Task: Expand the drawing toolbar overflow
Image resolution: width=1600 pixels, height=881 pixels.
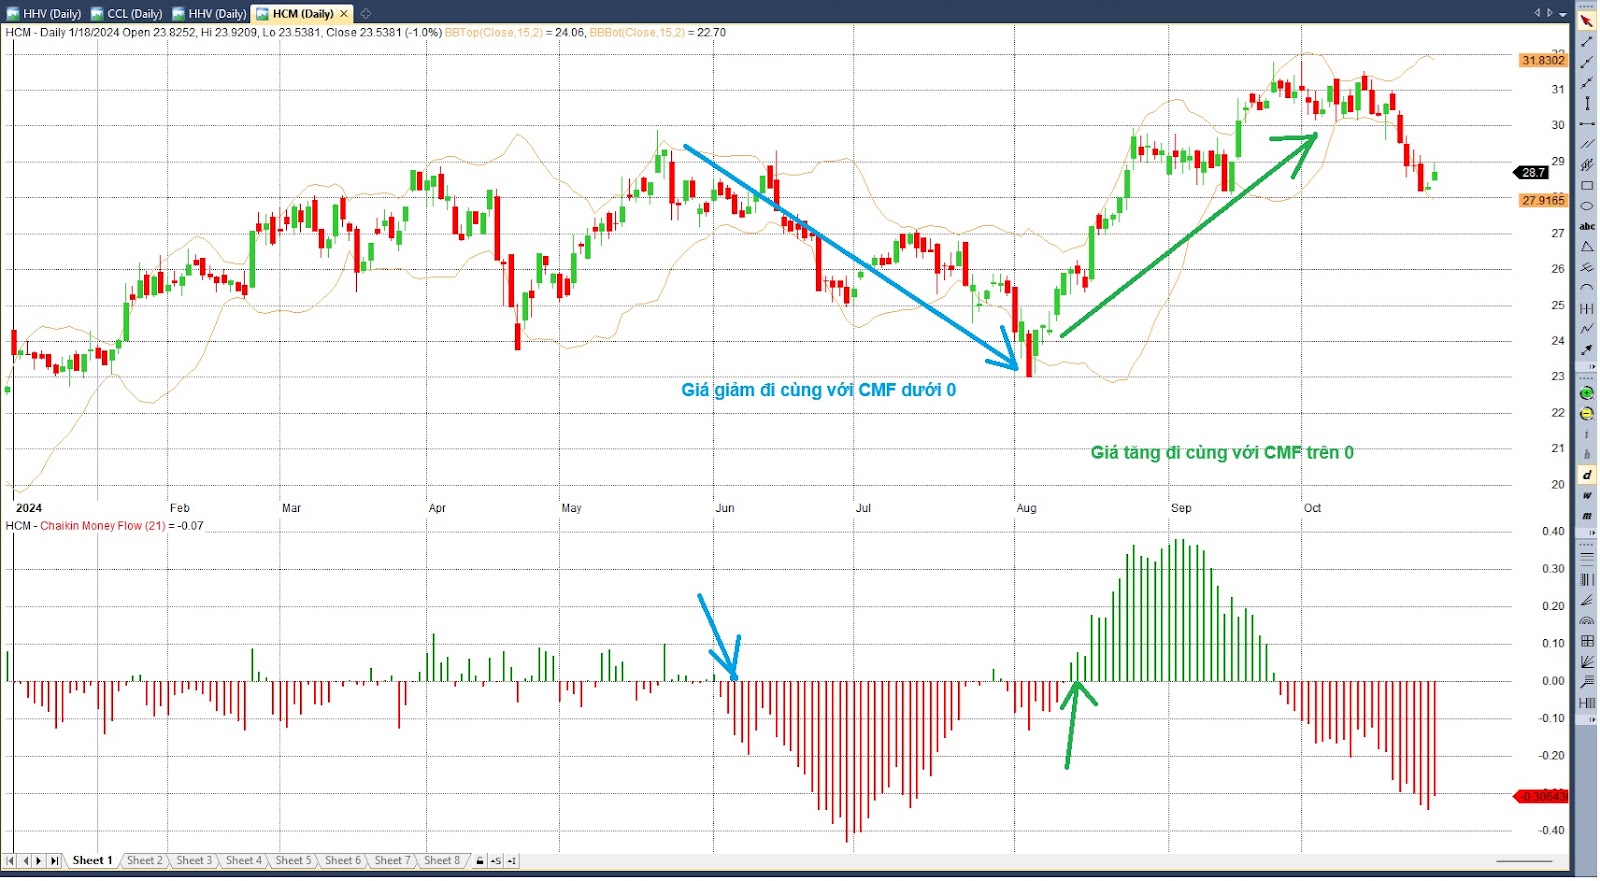Action: click(x=1592, y=367)
